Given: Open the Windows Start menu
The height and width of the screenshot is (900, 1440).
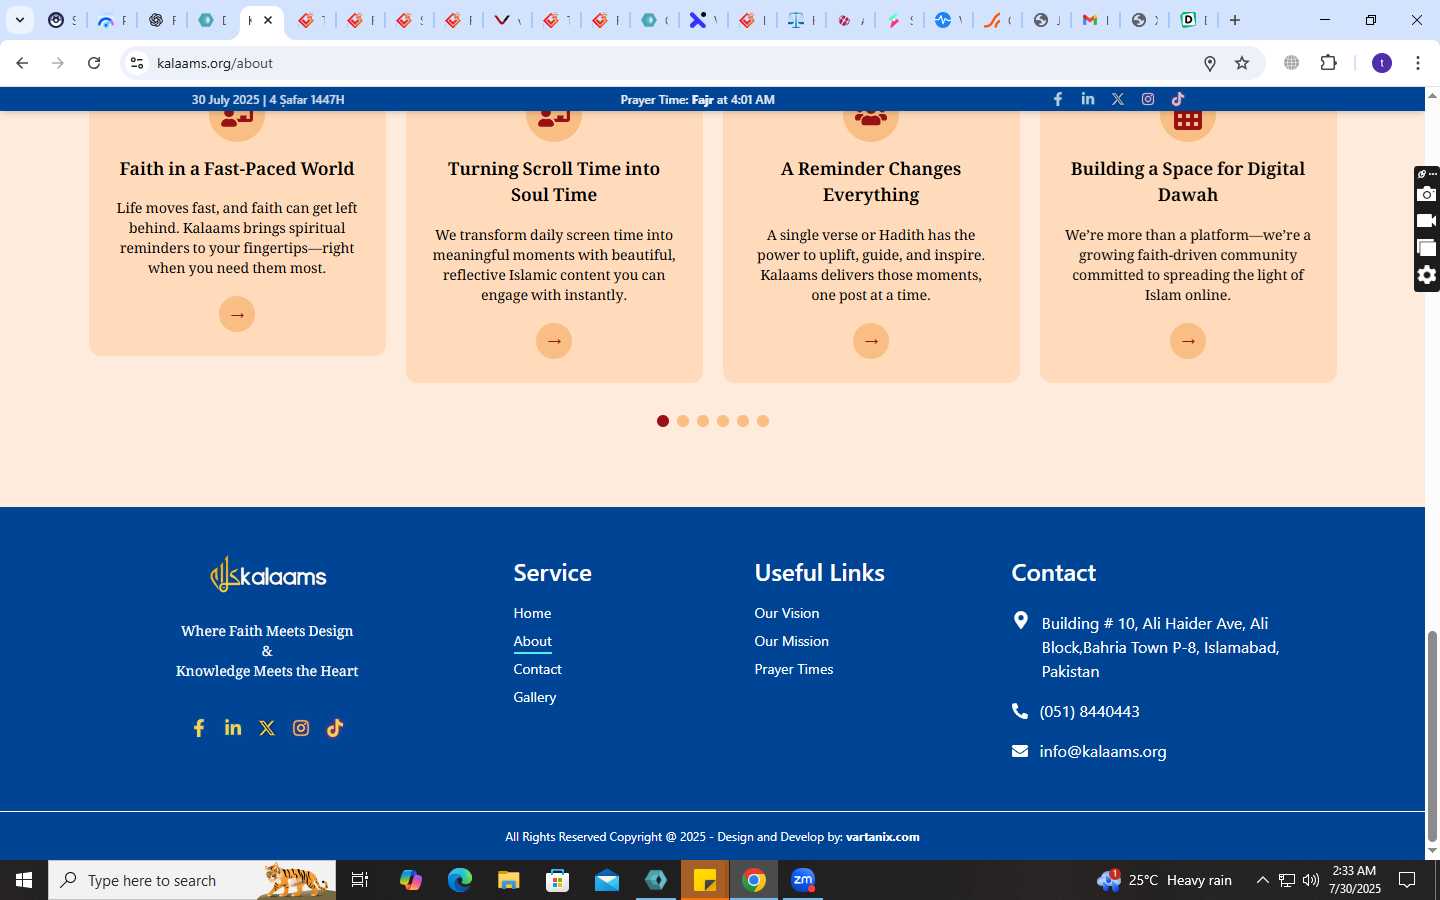Looking at the screenshot, I should coord(24,880).
